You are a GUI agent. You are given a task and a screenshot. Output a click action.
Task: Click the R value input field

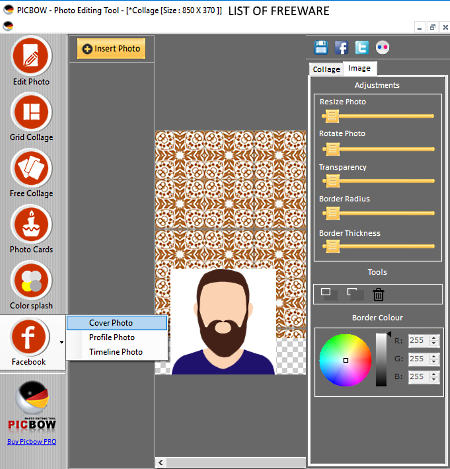419,340
